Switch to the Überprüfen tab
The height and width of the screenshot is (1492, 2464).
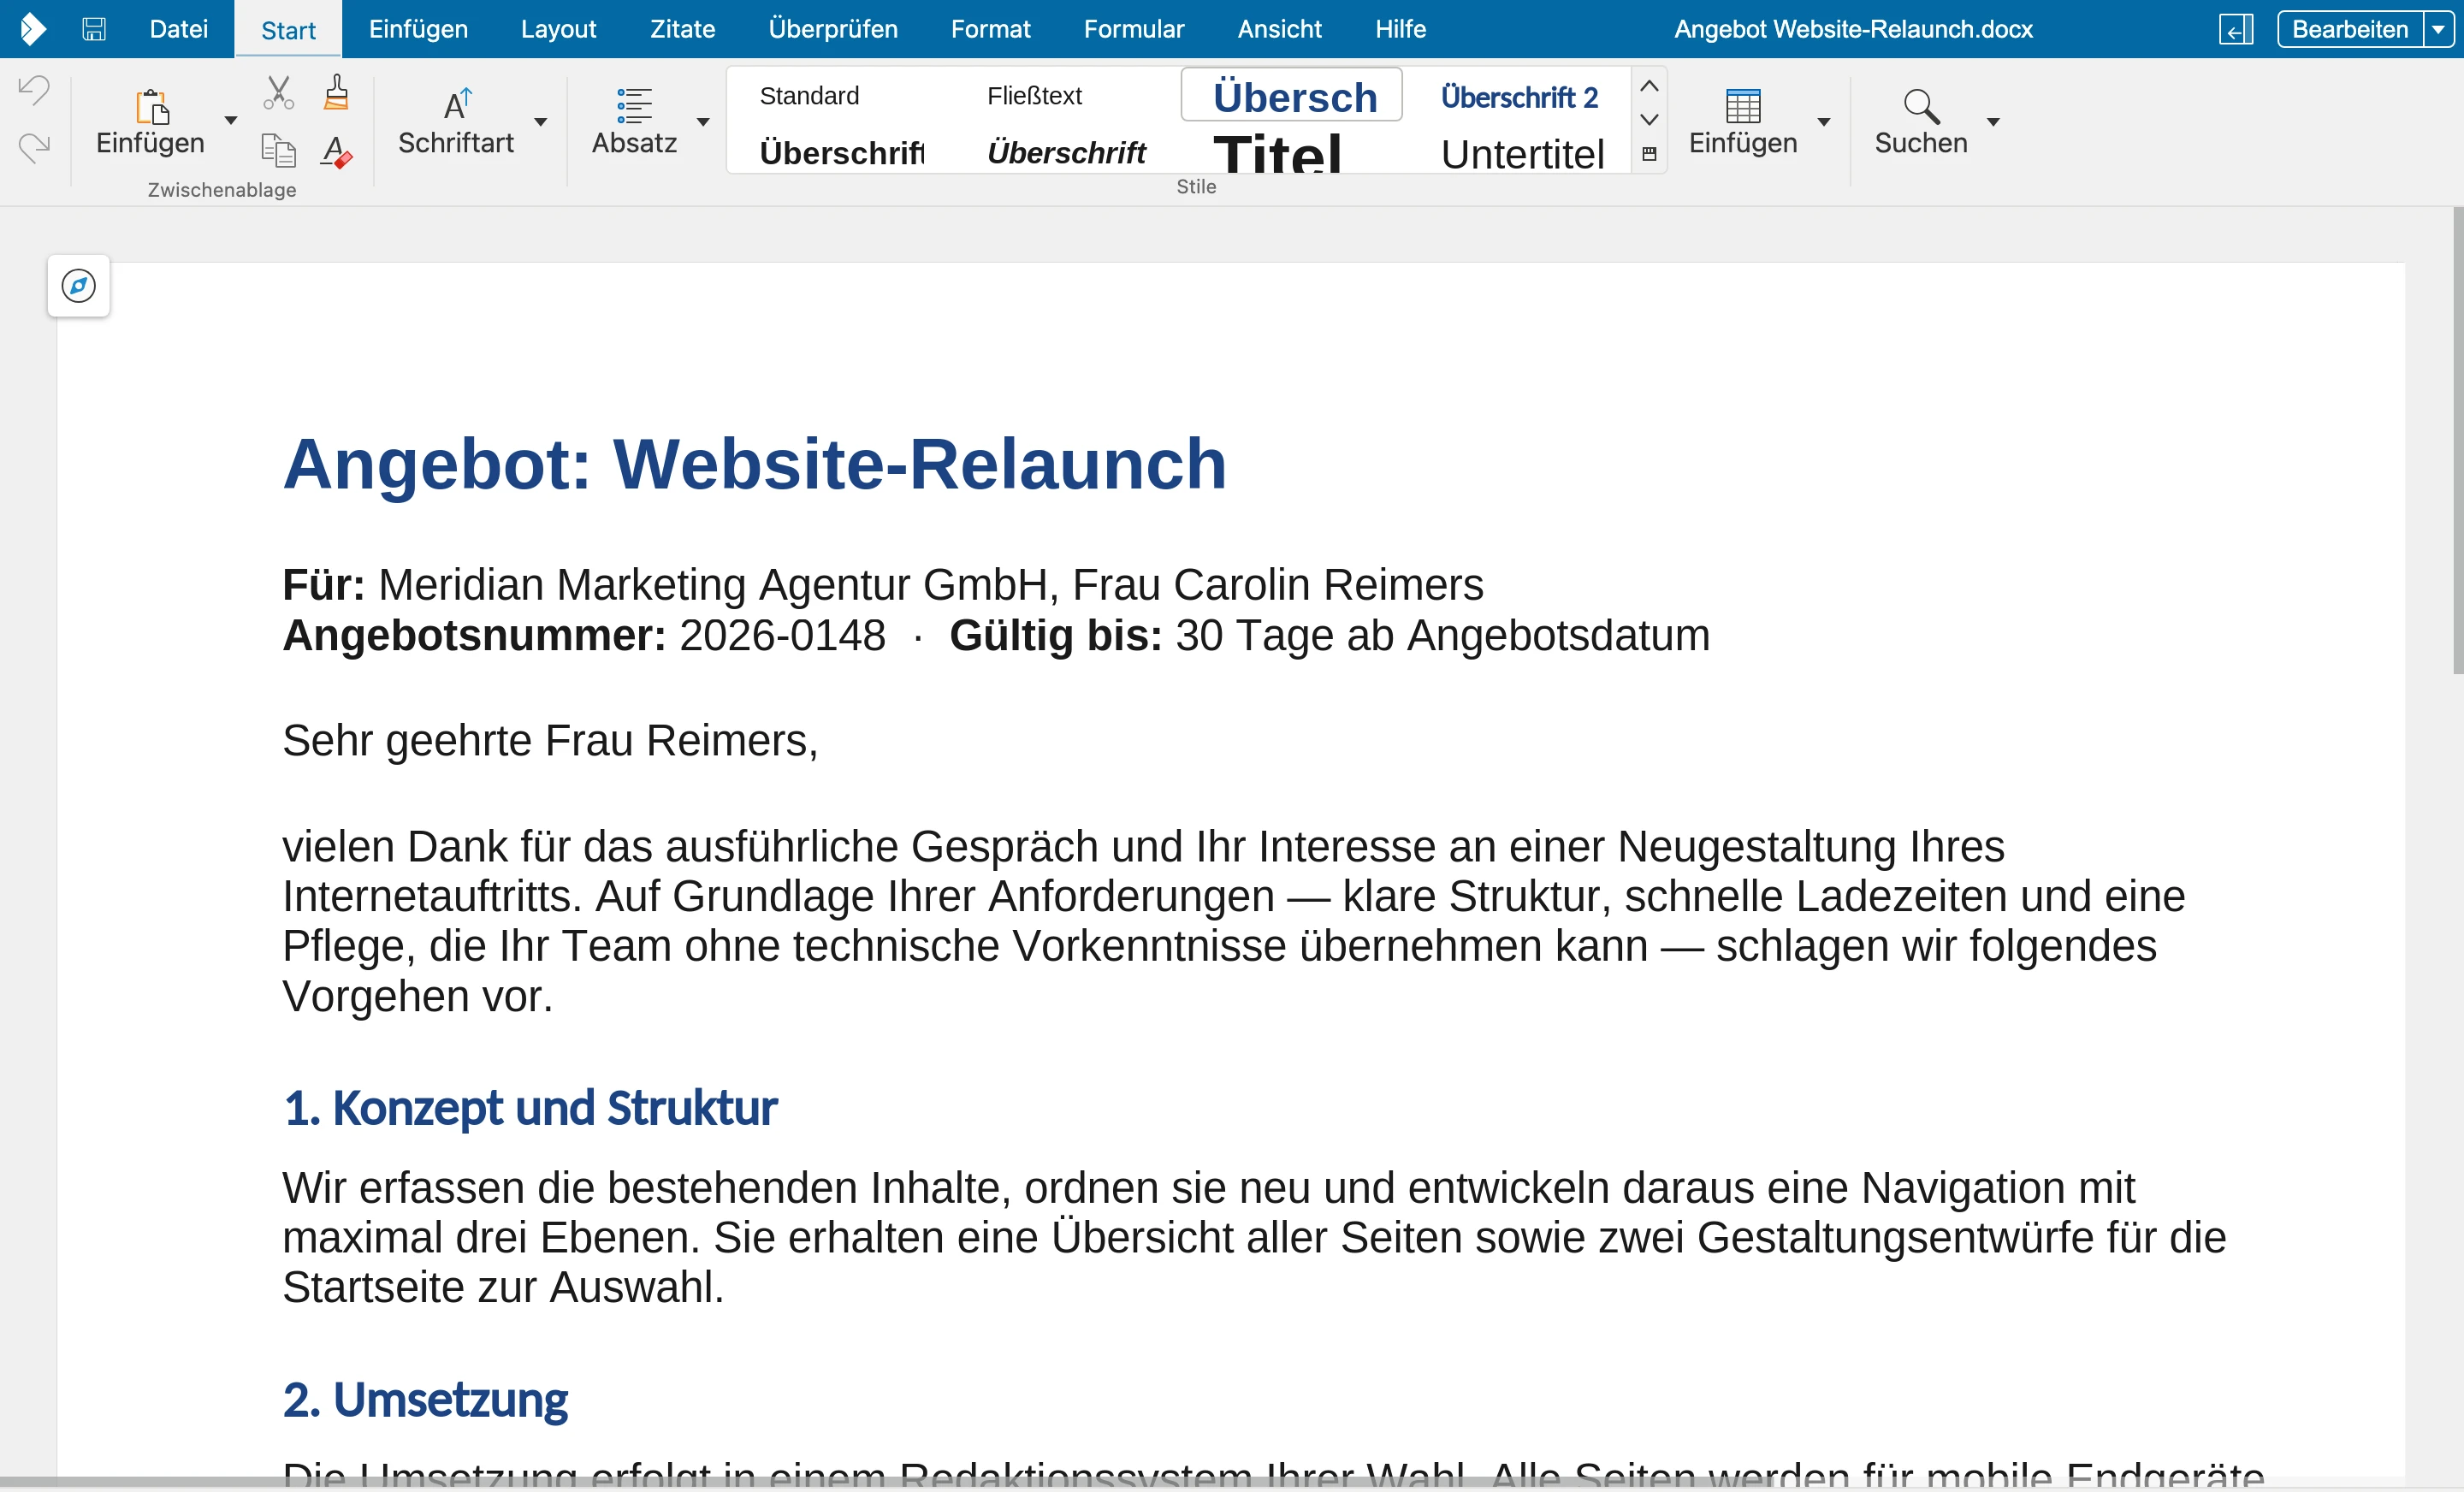click(833, 29)
